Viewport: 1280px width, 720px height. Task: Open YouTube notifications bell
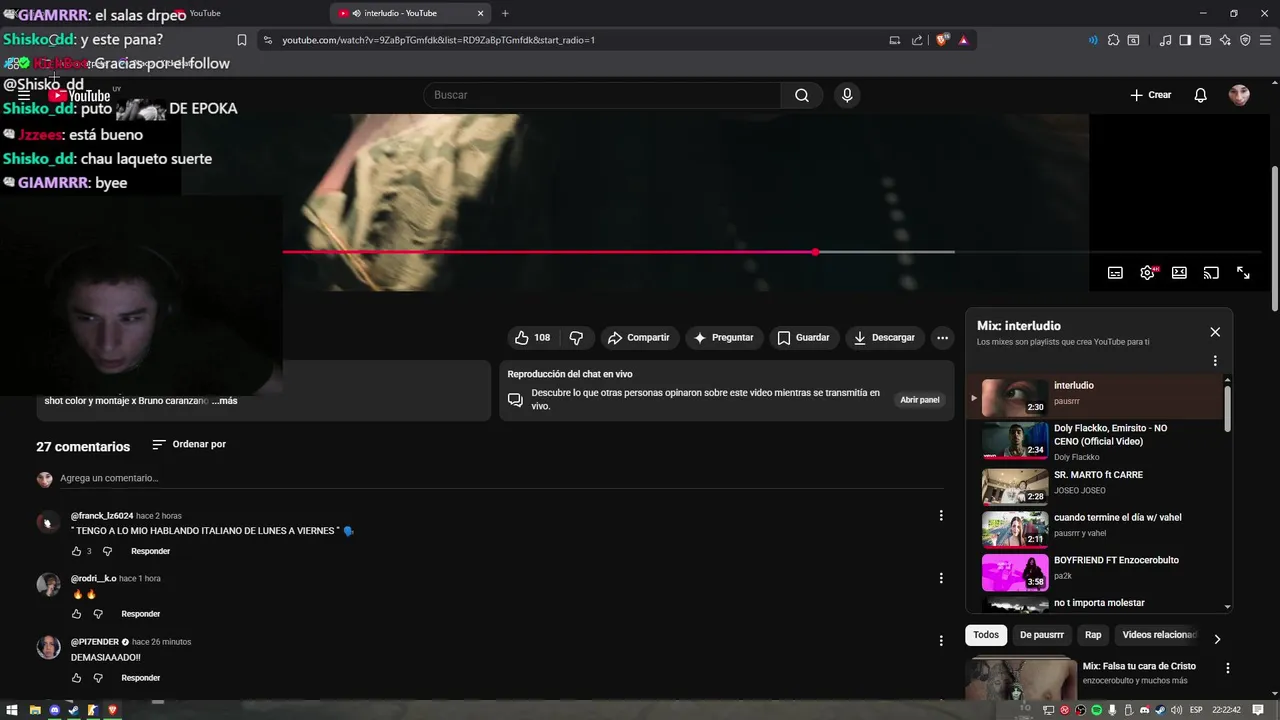1200,95
